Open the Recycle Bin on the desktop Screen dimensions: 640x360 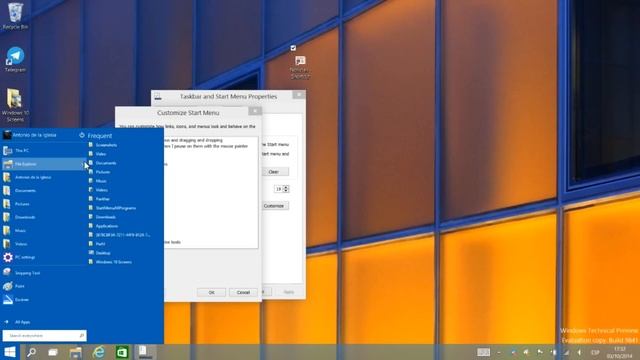15,16
